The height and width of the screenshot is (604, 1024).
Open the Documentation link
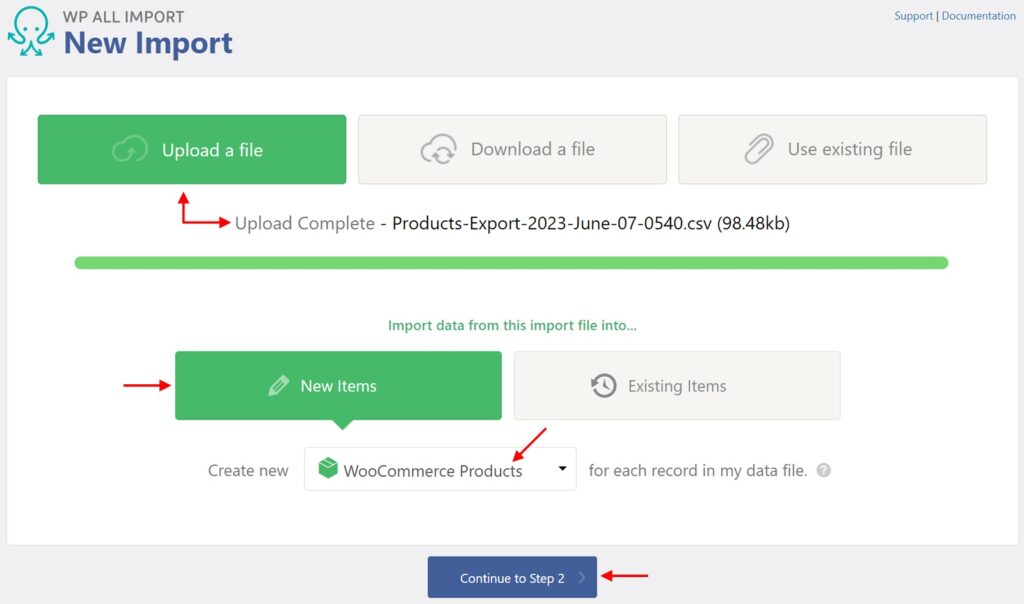tap(978, 15)
